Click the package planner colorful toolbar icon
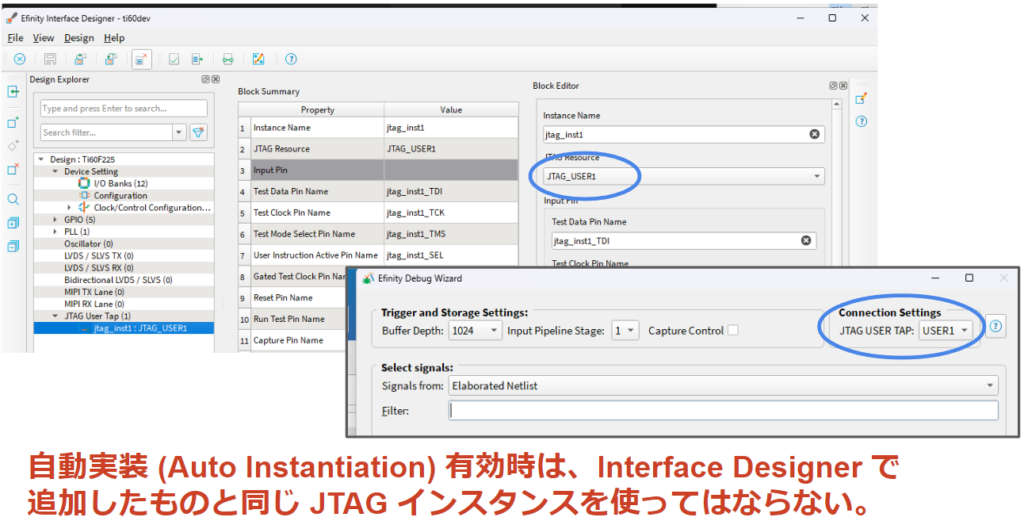The height and width of the screenshot is (521, 1024). [x=259, y=59]
